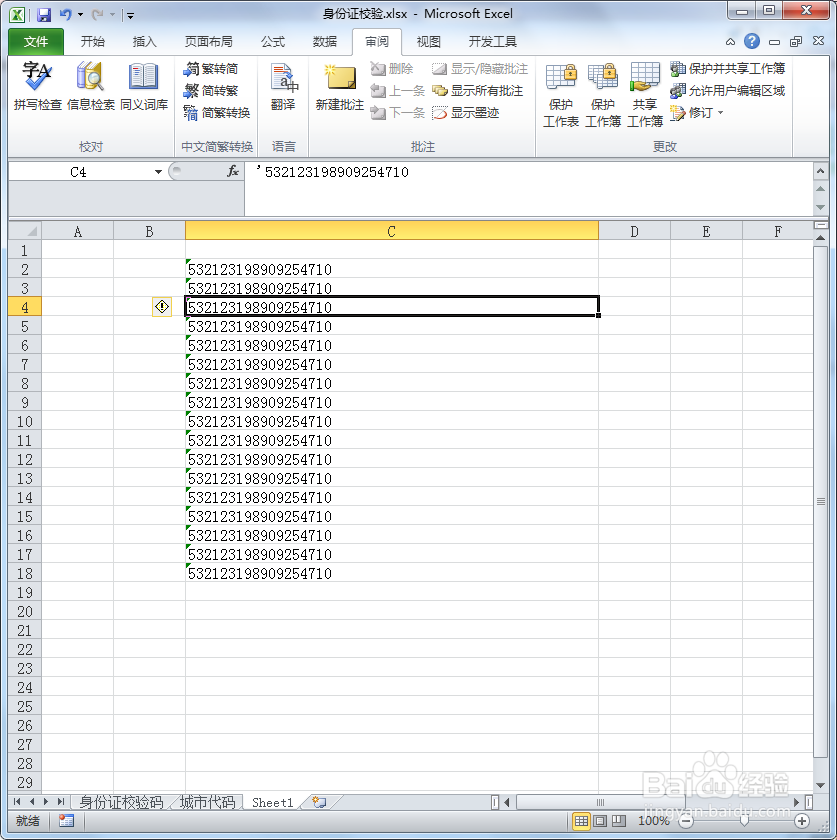Click 保护工作簿 protect workbook

point(602,95)
